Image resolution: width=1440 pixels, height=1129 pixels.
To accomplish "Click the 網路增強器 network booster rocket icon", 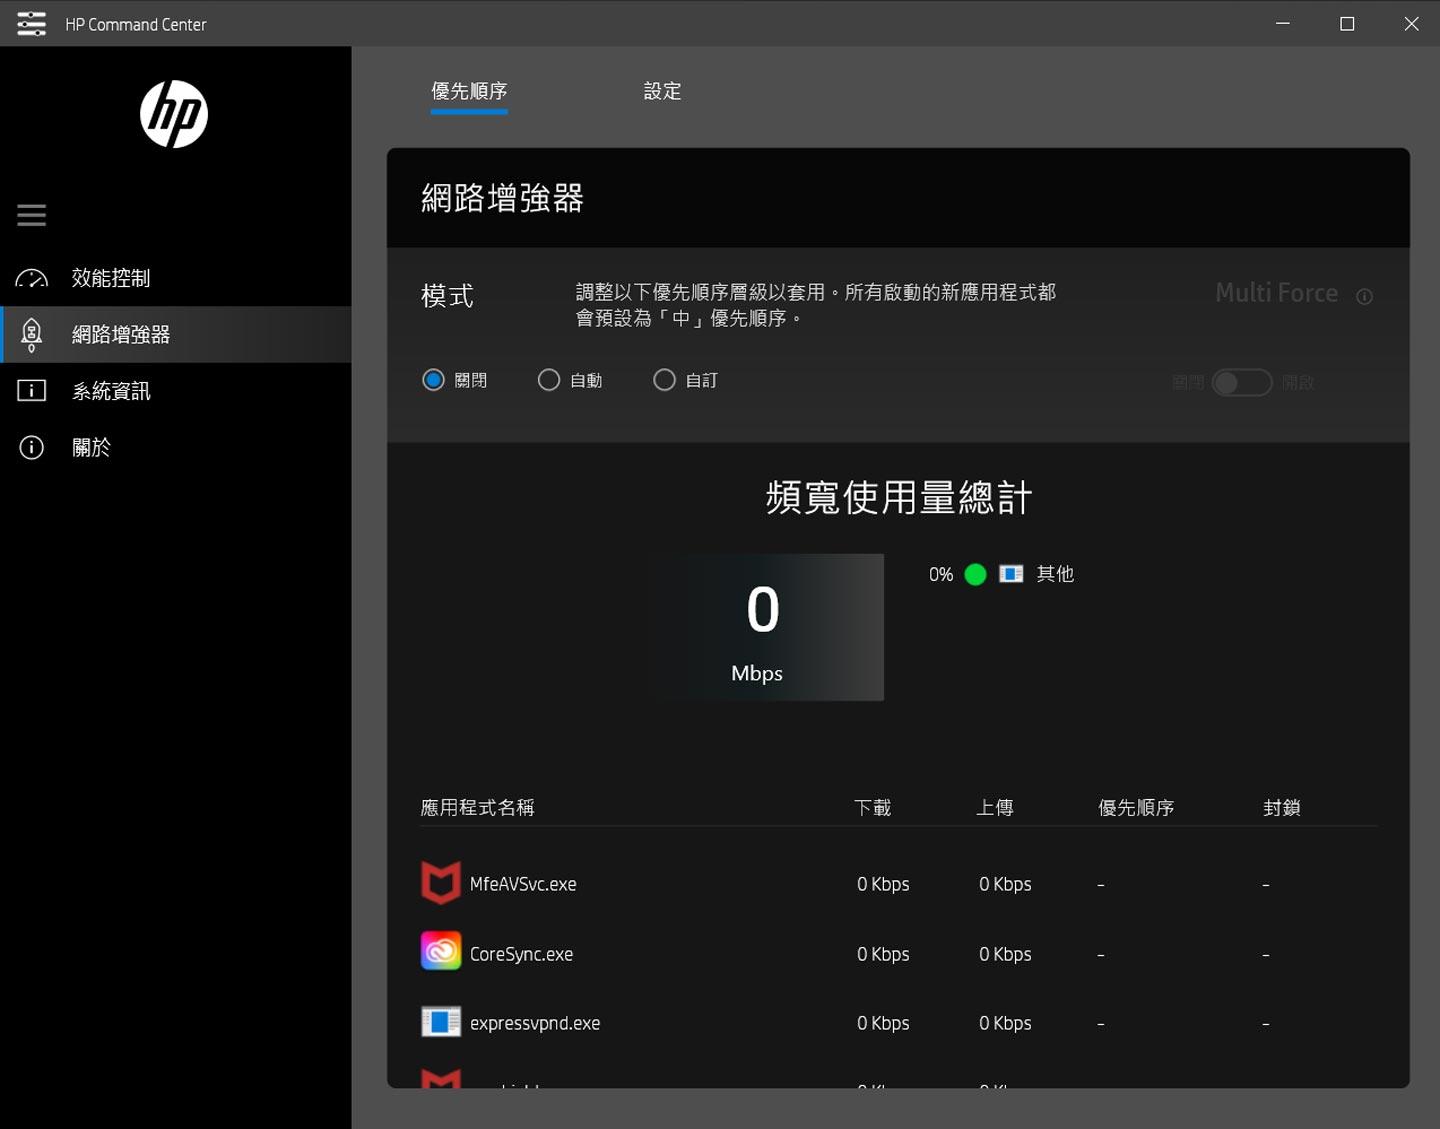I will (x=31, y=334).
